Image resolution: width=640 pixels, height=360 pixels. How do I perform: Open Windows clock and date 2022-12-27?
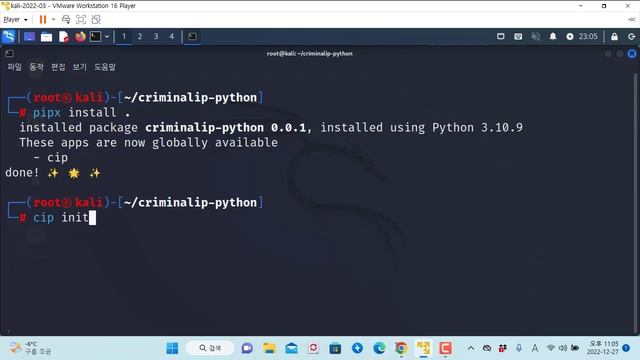604,348
